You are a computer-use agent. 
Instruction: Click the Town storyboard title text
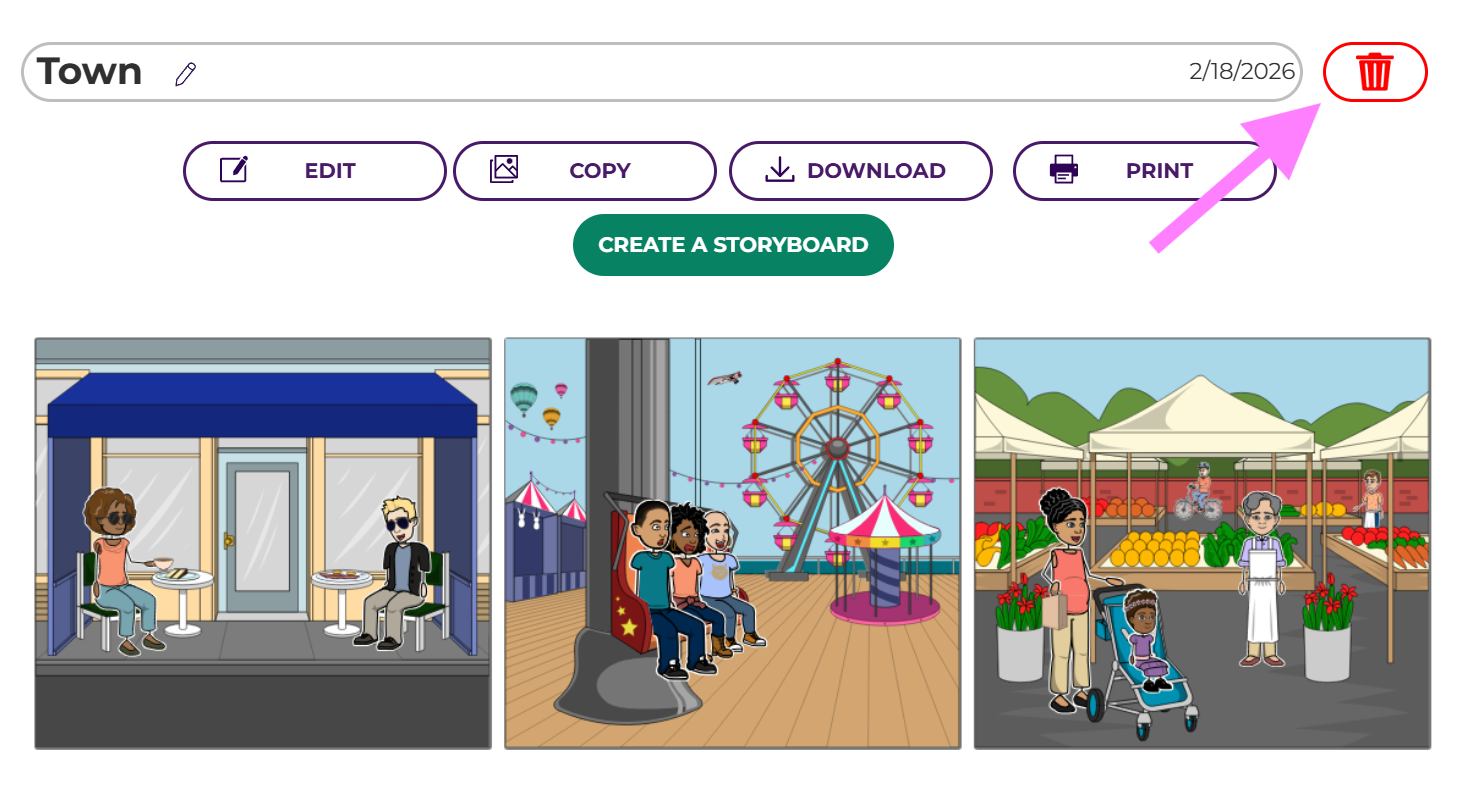pyautogui.click(x=89, y=72)
